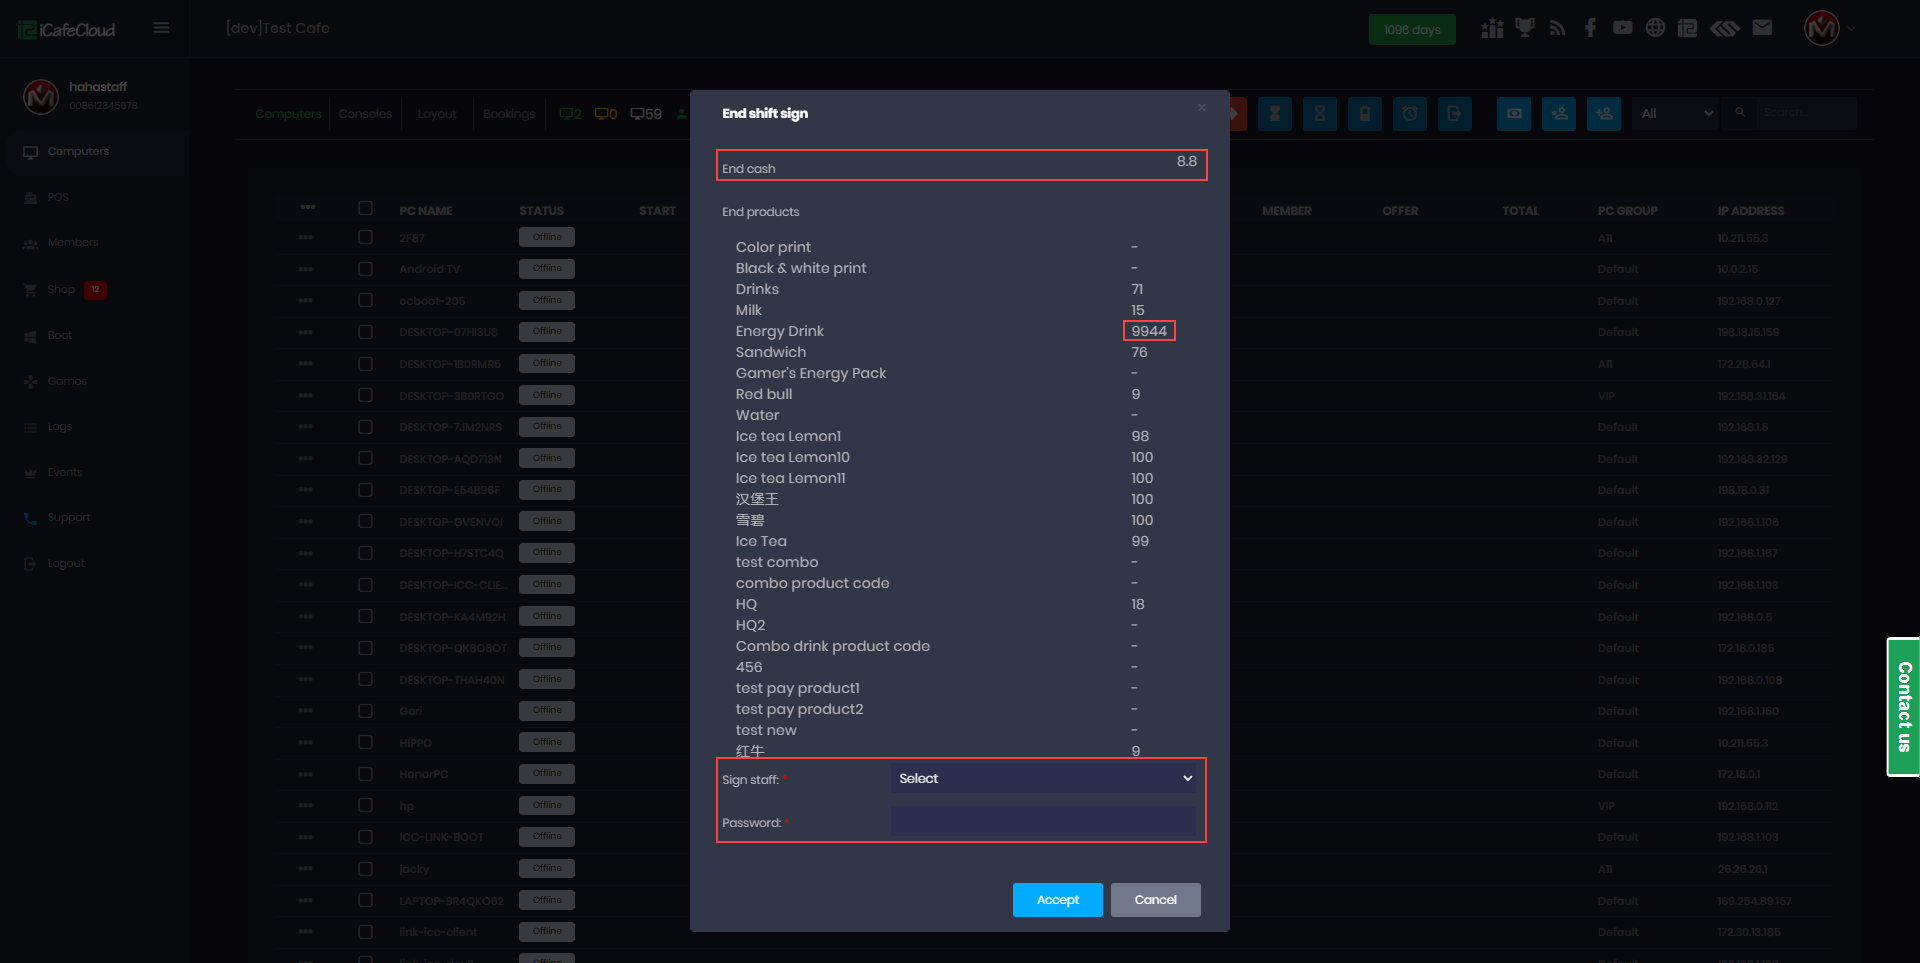Click into the Password input field
1920x963 pixels.
point(1043,822)
